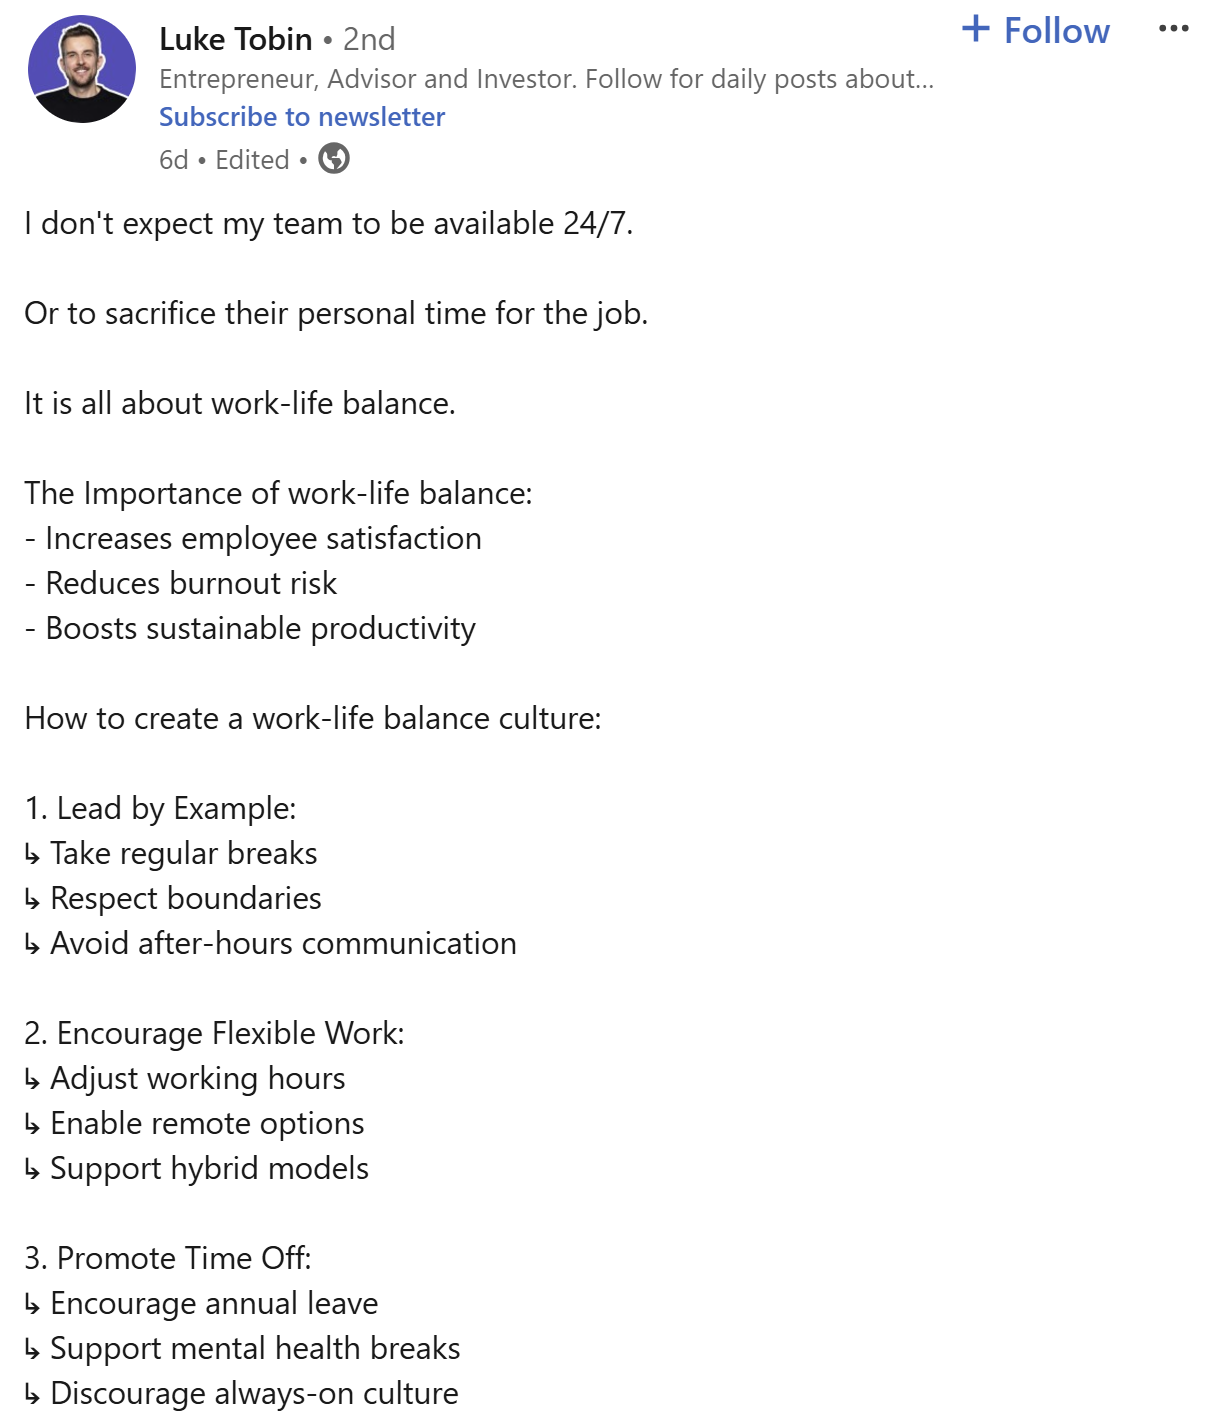The height and width of the screenshot is (1424, 1215).
Task: Click the Entrepreneur, Advisor and Investor headline
Action: click(x=546, y=79)
